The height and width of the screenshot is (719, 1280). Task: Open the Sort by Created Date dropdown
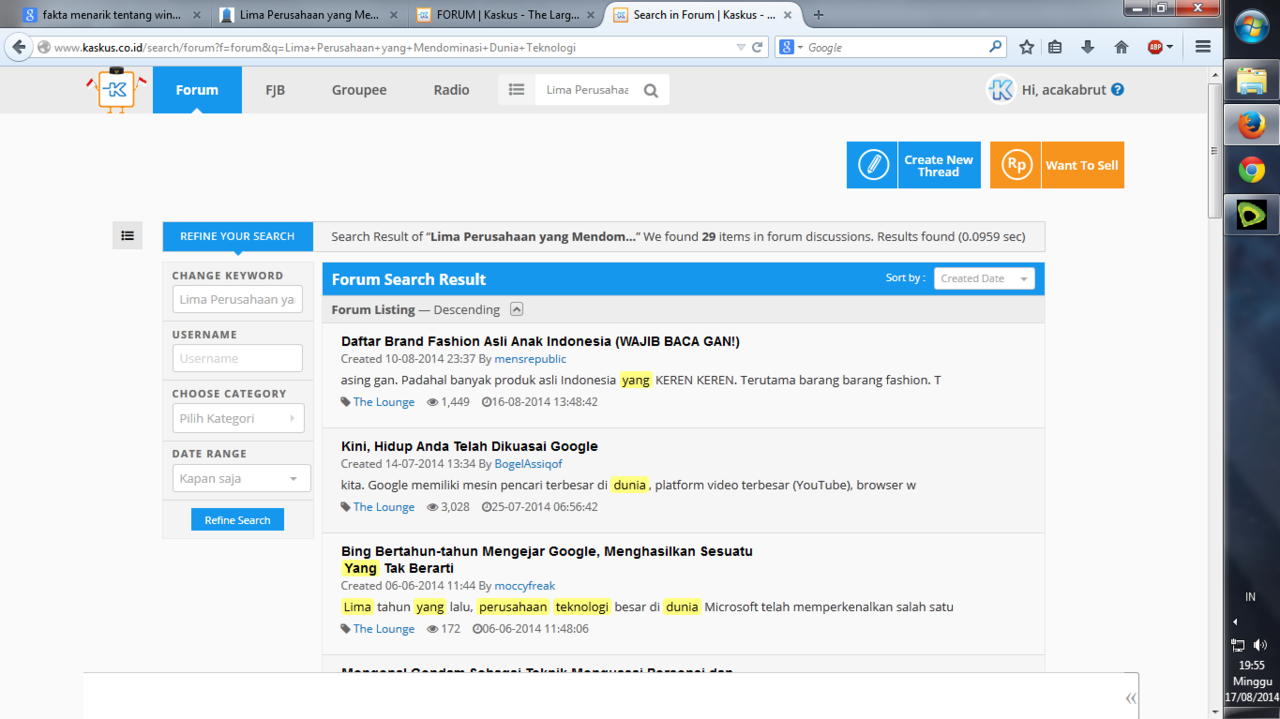(x=984, y=278)
